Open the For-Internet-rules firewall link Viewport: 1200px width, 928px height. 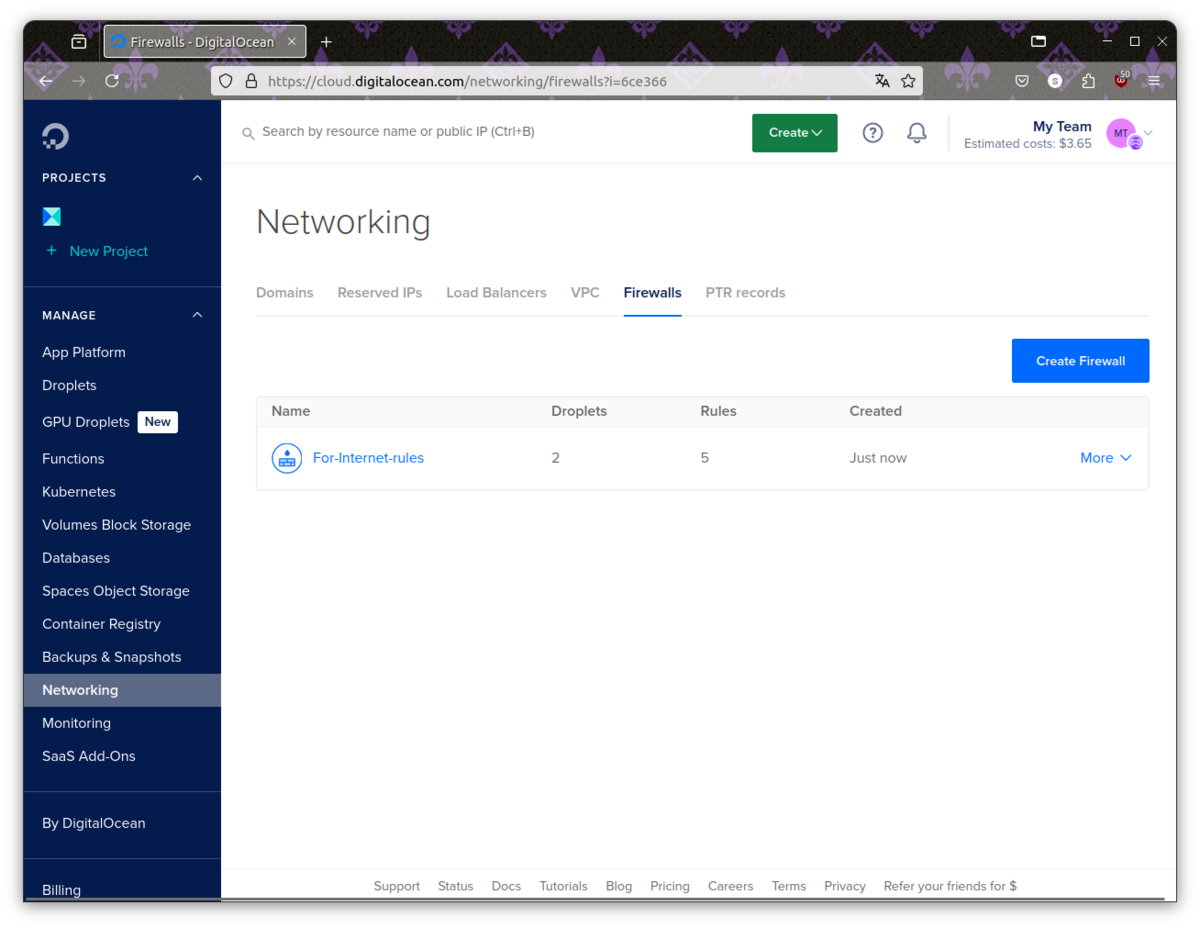(x=368, y=458)
